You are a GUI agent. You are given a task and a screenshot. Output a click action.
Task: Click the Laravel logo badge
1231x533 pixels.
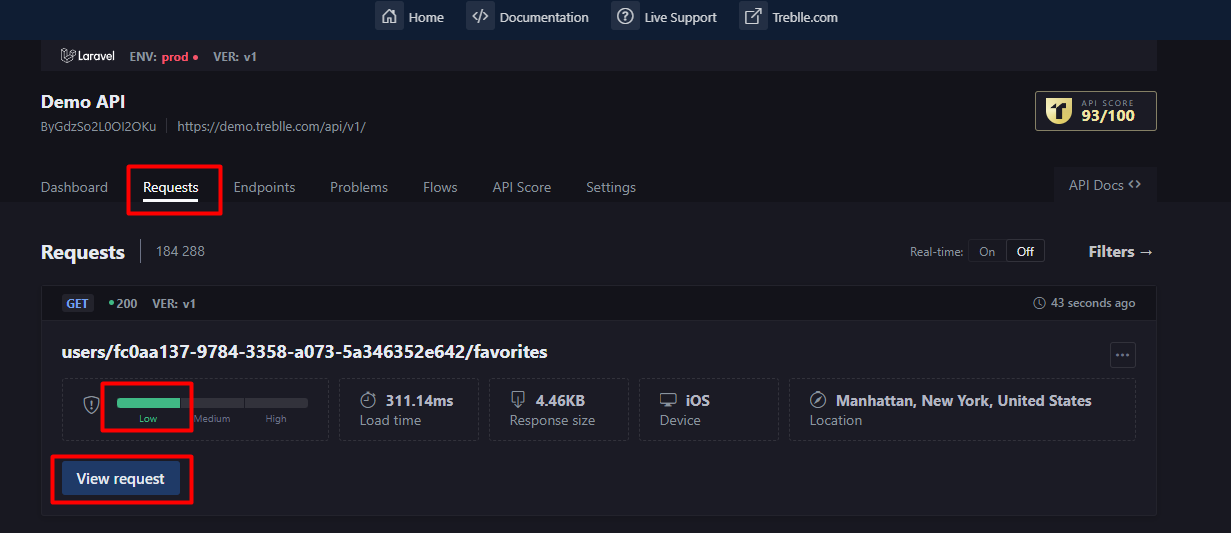[88, 57]
